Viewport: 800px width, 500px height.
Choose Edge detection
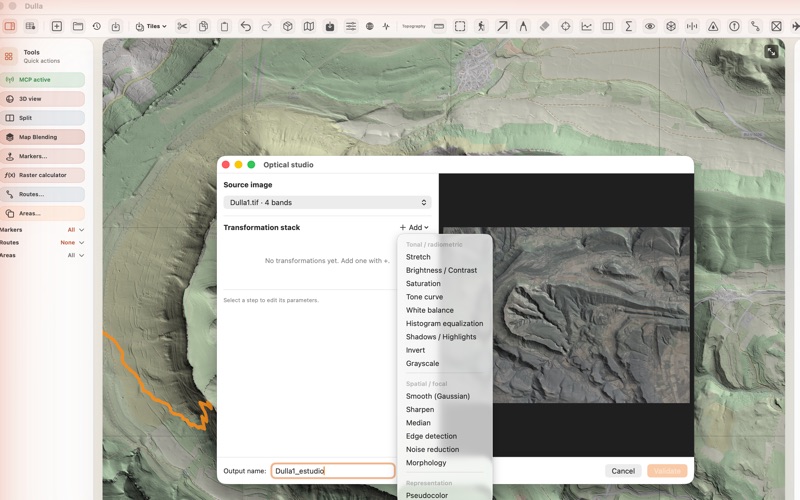point(431,436)
